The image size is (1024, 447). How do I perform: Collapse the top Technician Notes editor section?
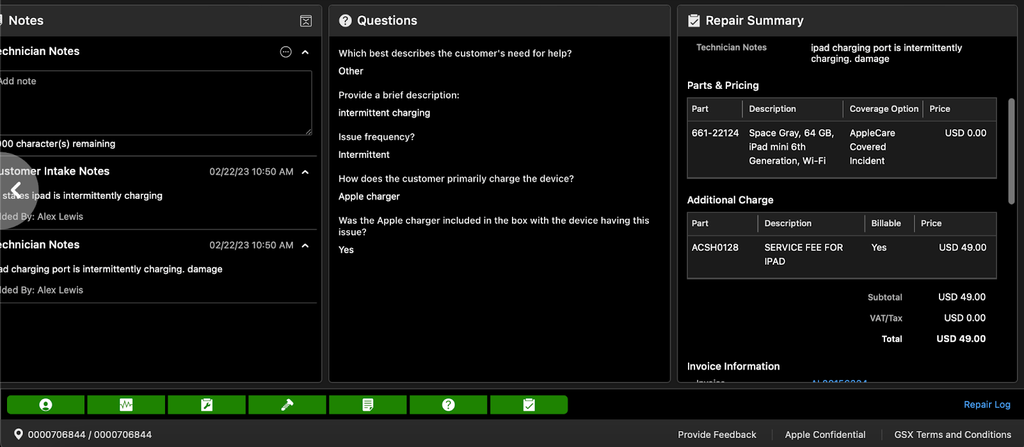[x=305, y=52]
